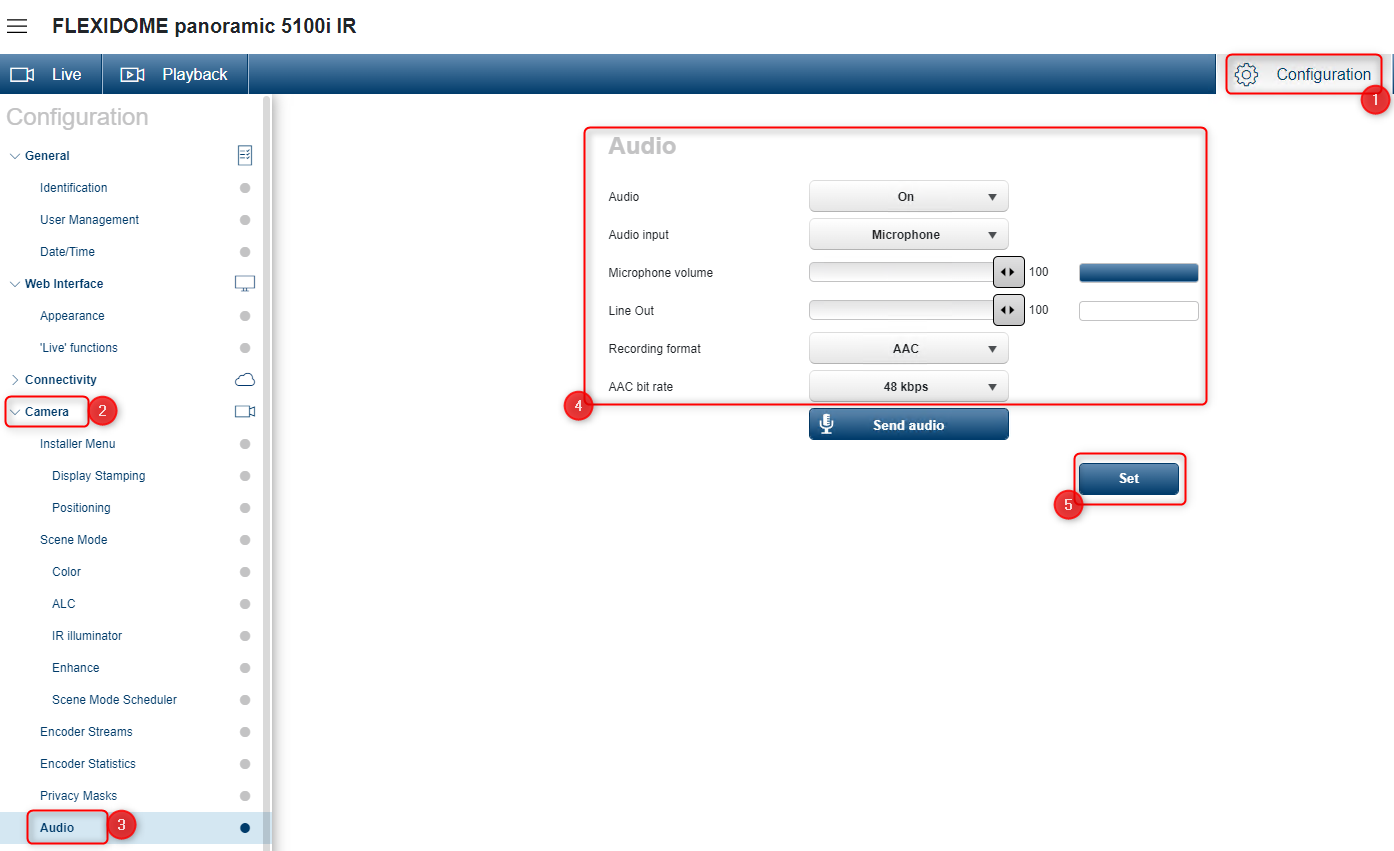Select the Audio item in sidebar
This screenshot has width=1394, height=851.
tap(57, 827)
